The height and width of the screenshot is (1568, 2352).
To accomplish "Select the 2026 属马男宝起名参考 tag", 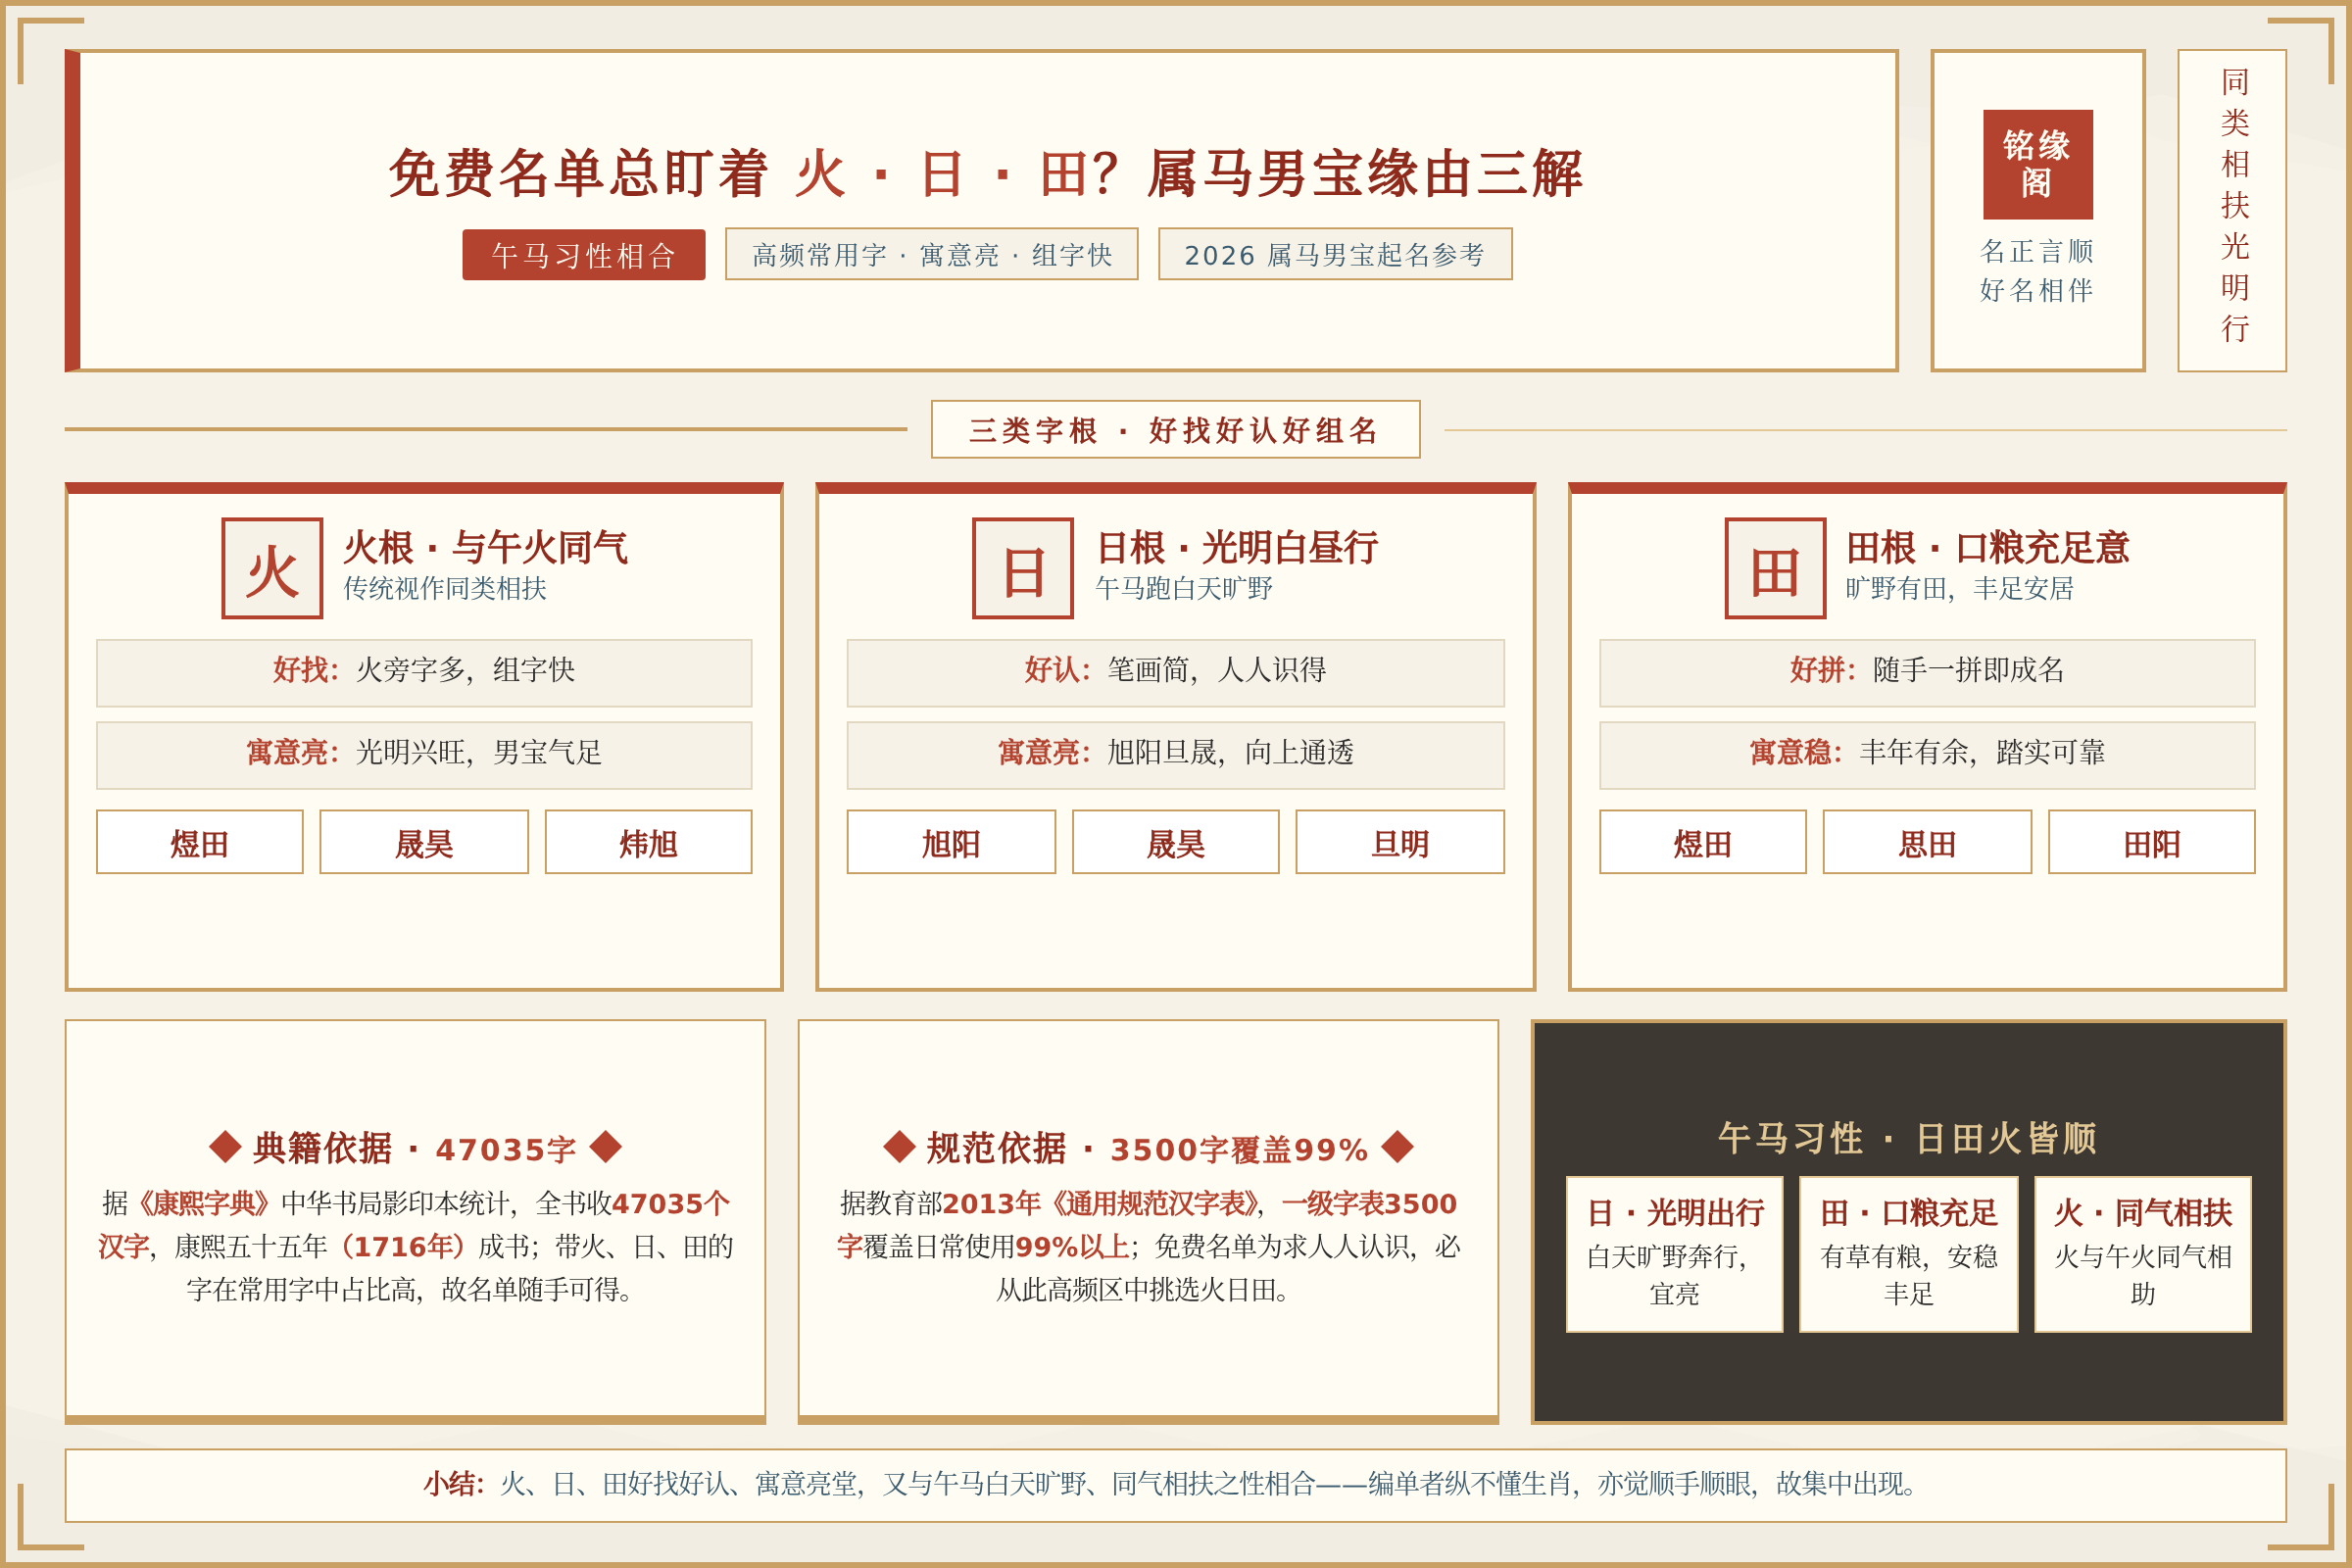I will click(1334, 255).
